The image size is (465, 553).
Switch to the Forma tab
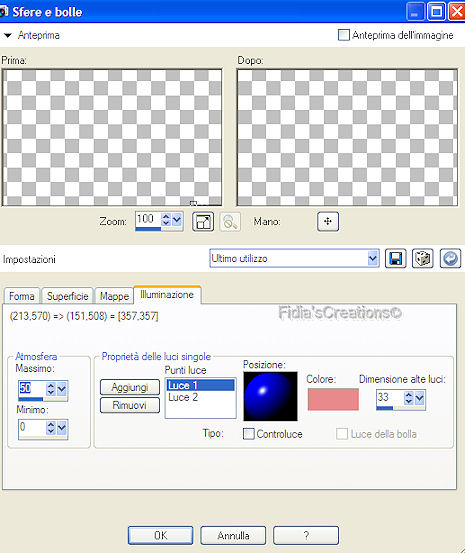(x=22, y=296)
